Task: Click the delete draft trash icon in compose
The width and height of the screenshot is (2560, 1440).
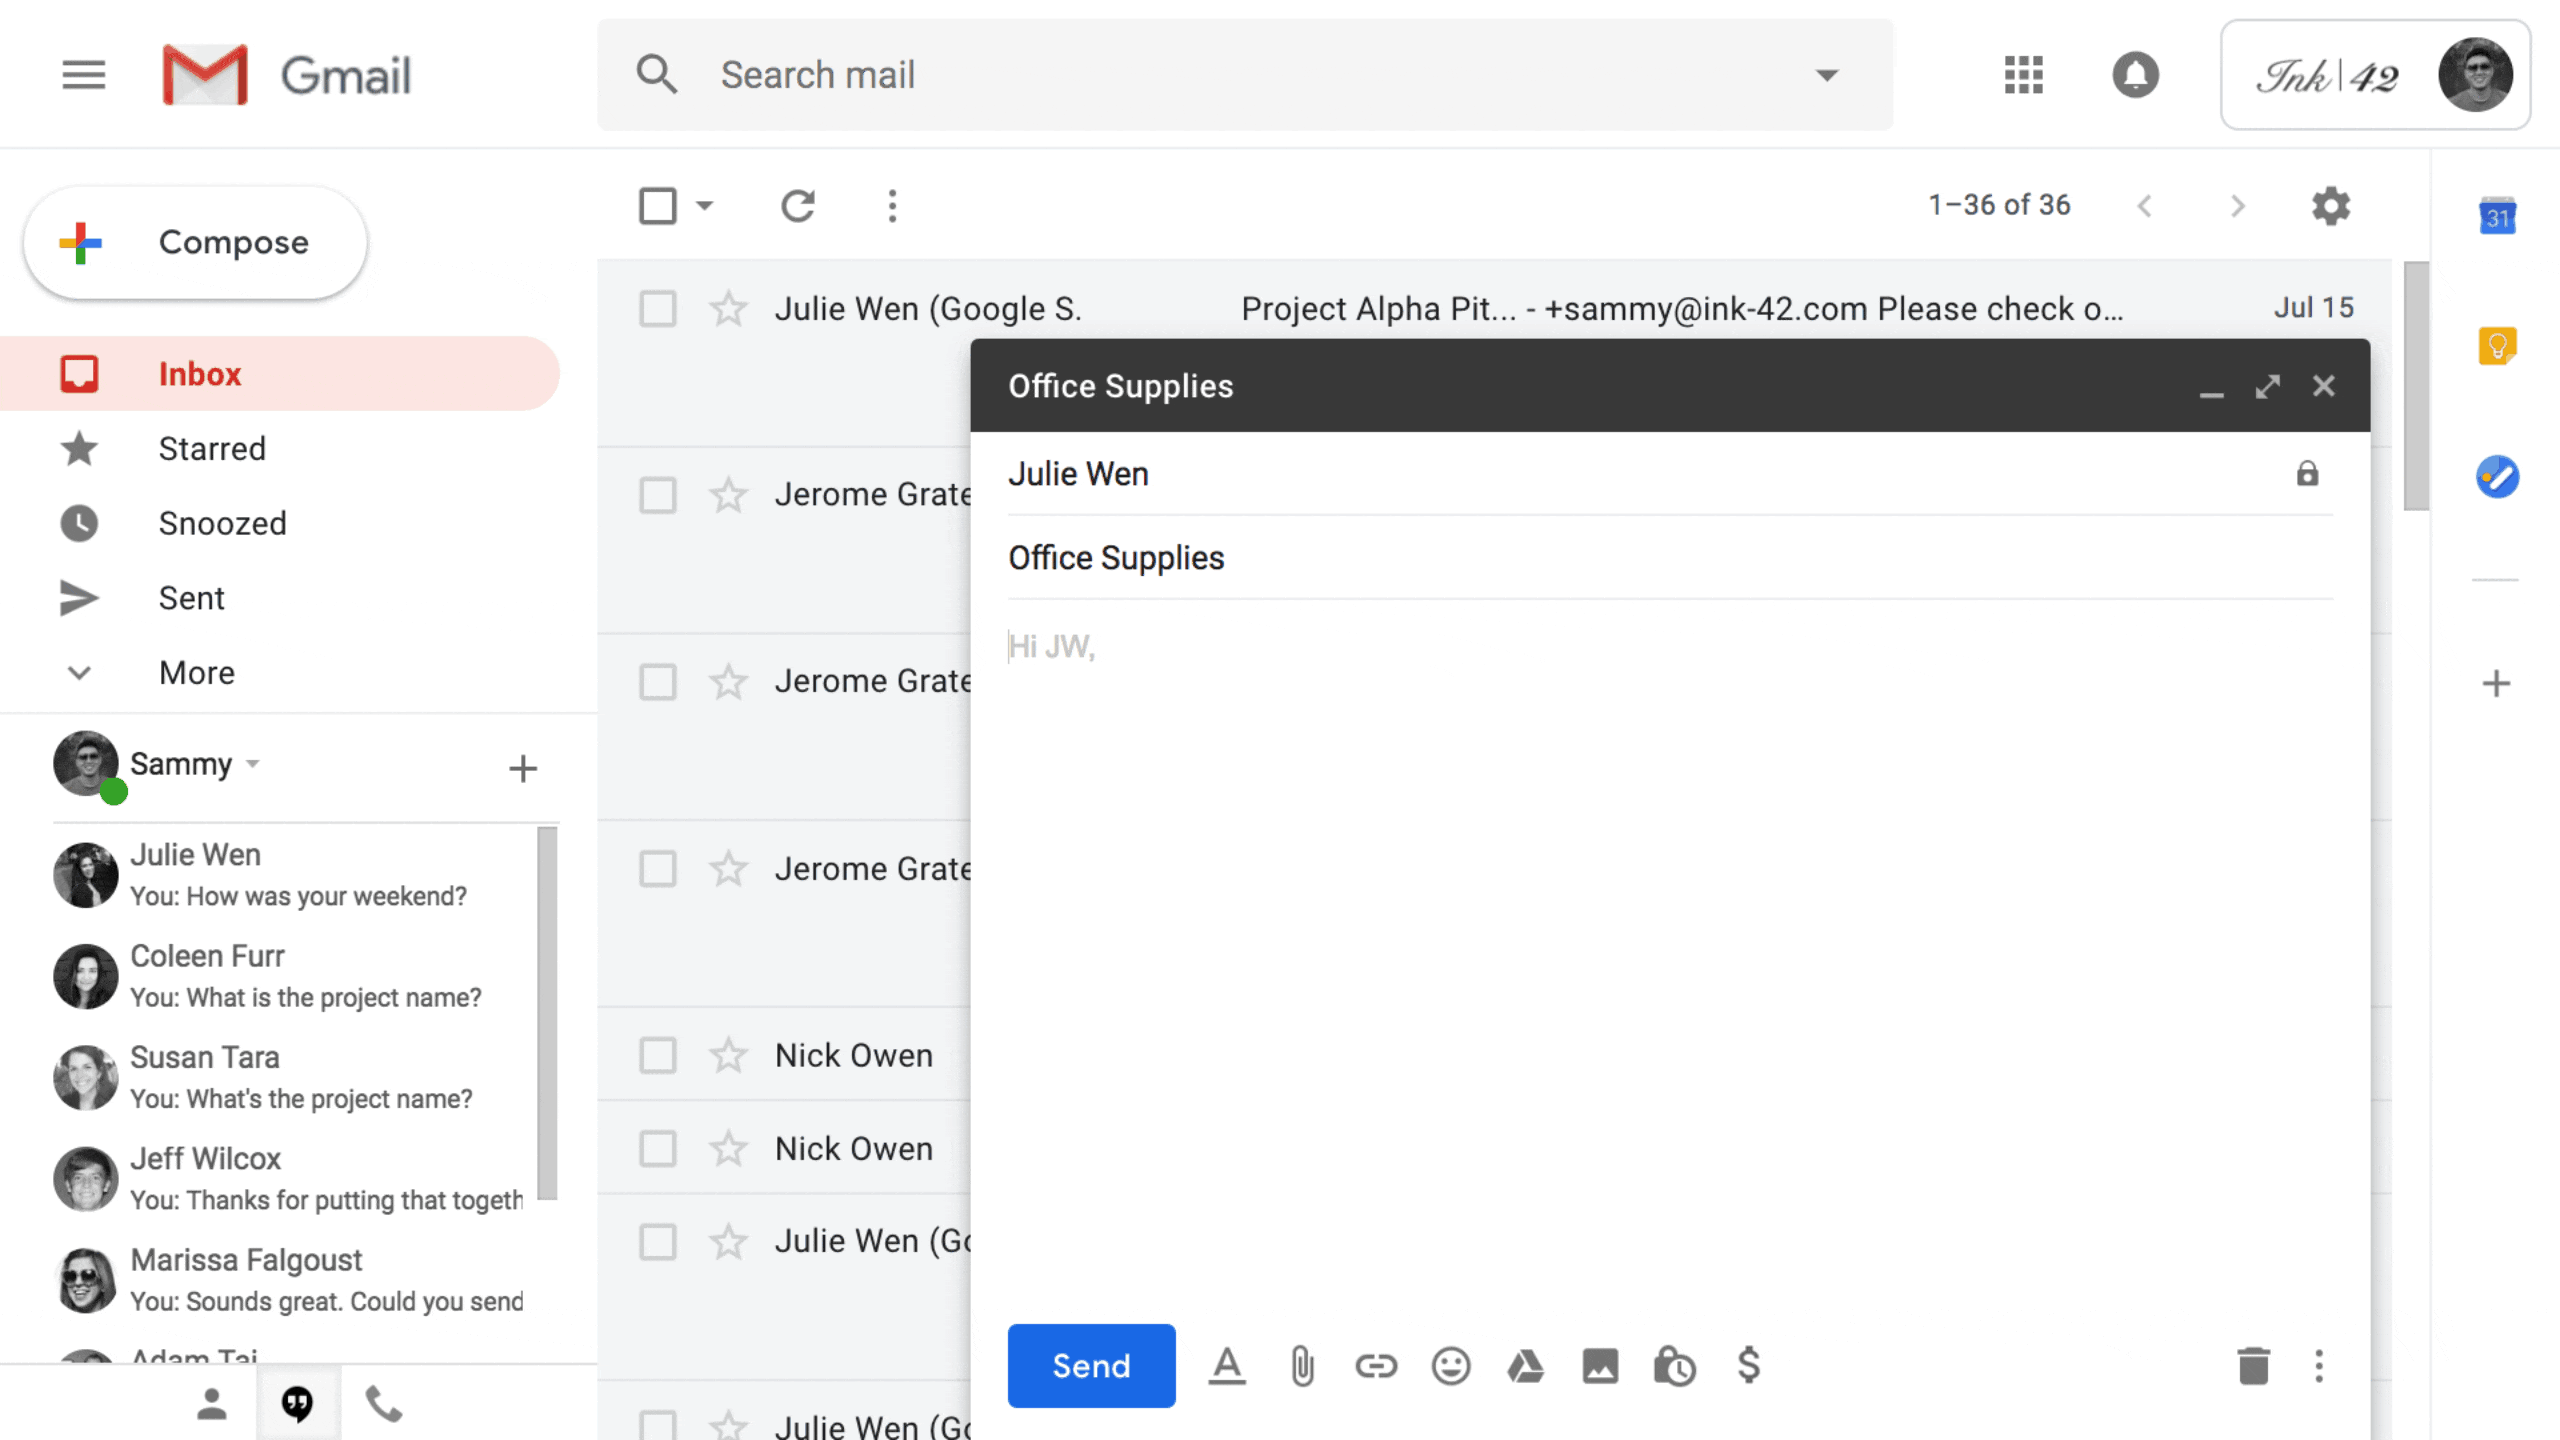Action: [2252, 1366]
